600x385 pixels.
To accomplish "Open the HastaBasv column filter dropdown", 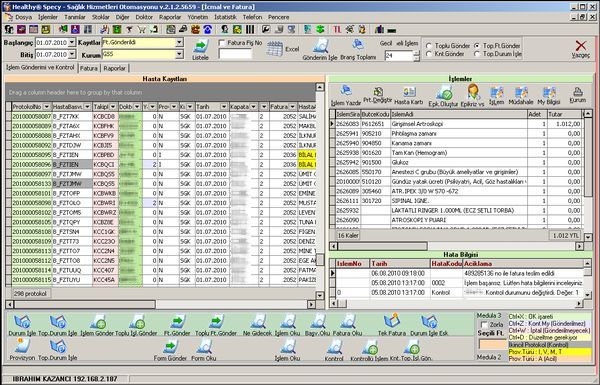I will pyautogui.click(x=87, y=107).
